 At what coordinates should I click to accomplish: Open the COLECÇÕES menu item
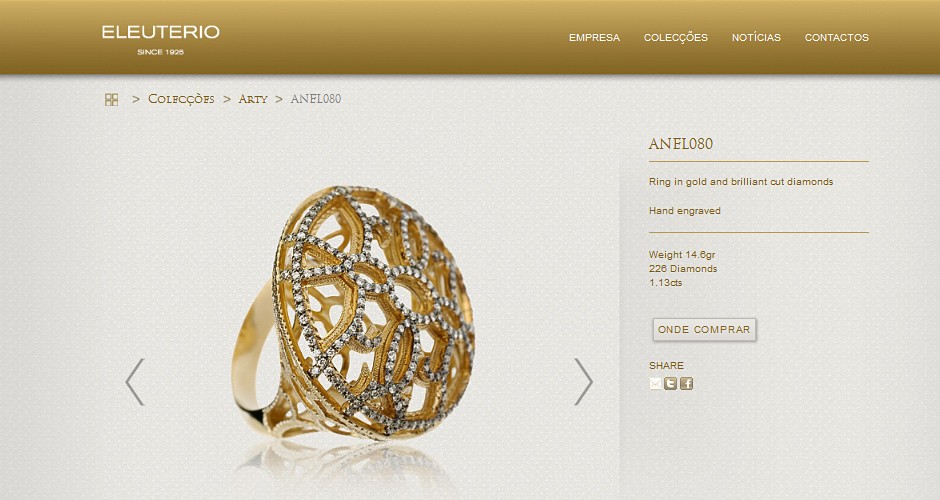pyautogui.click(x=676, y=38)
